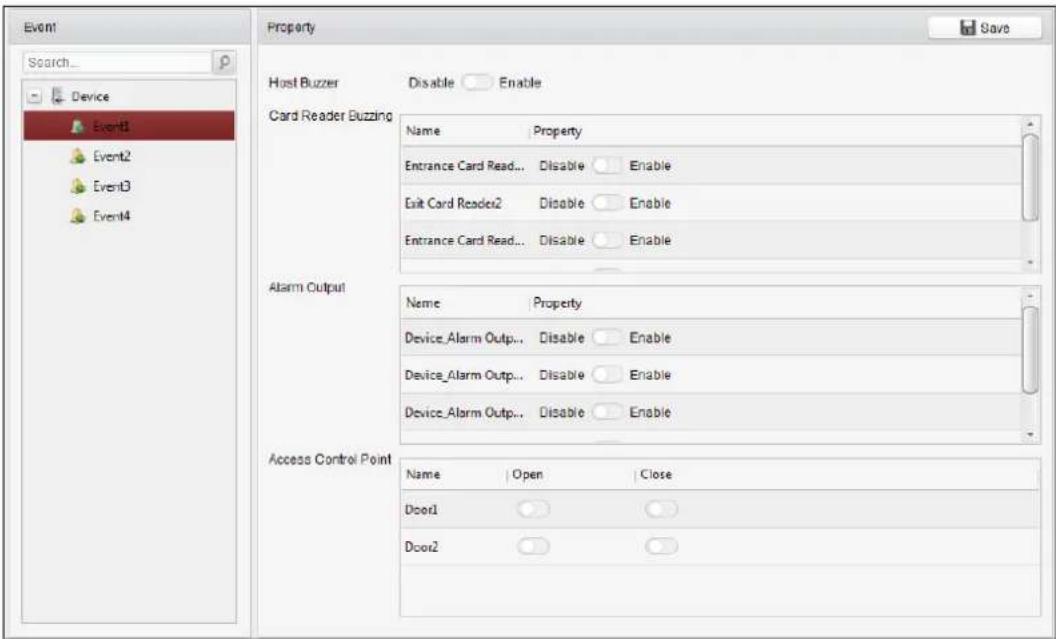1056x639 pixels.
Task: Toggle Door1 Close switch
Action: [661, 510]
